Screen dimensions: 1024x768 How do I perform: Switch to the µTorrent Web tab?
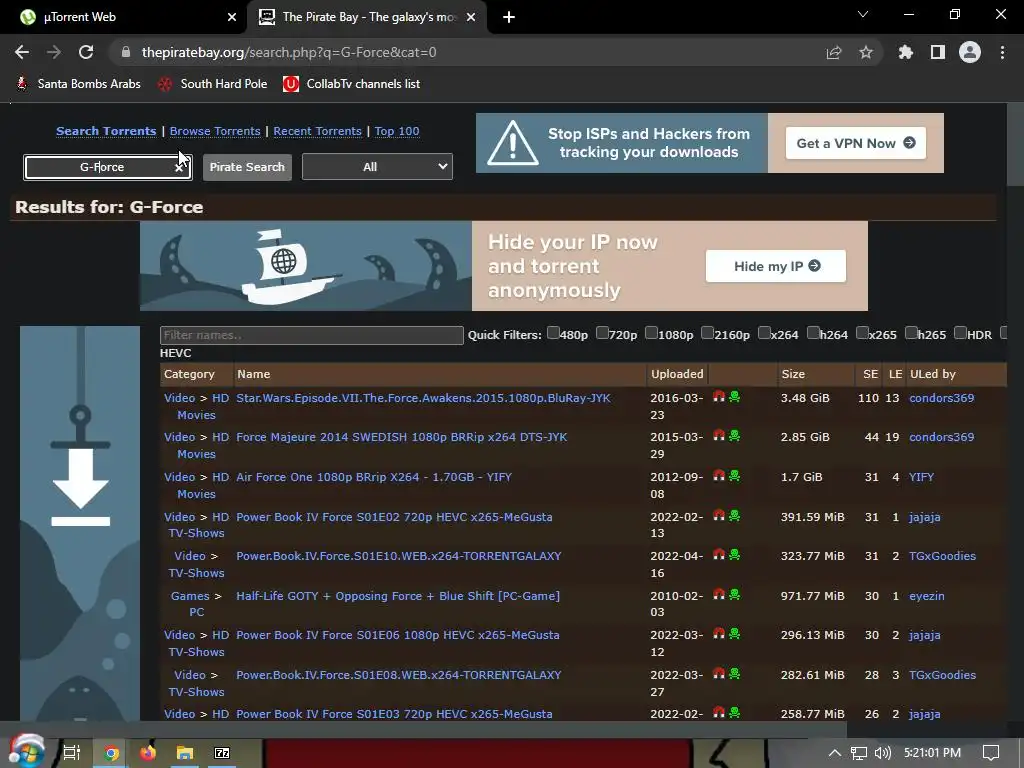pyautogui.click(x=124, y=17)
